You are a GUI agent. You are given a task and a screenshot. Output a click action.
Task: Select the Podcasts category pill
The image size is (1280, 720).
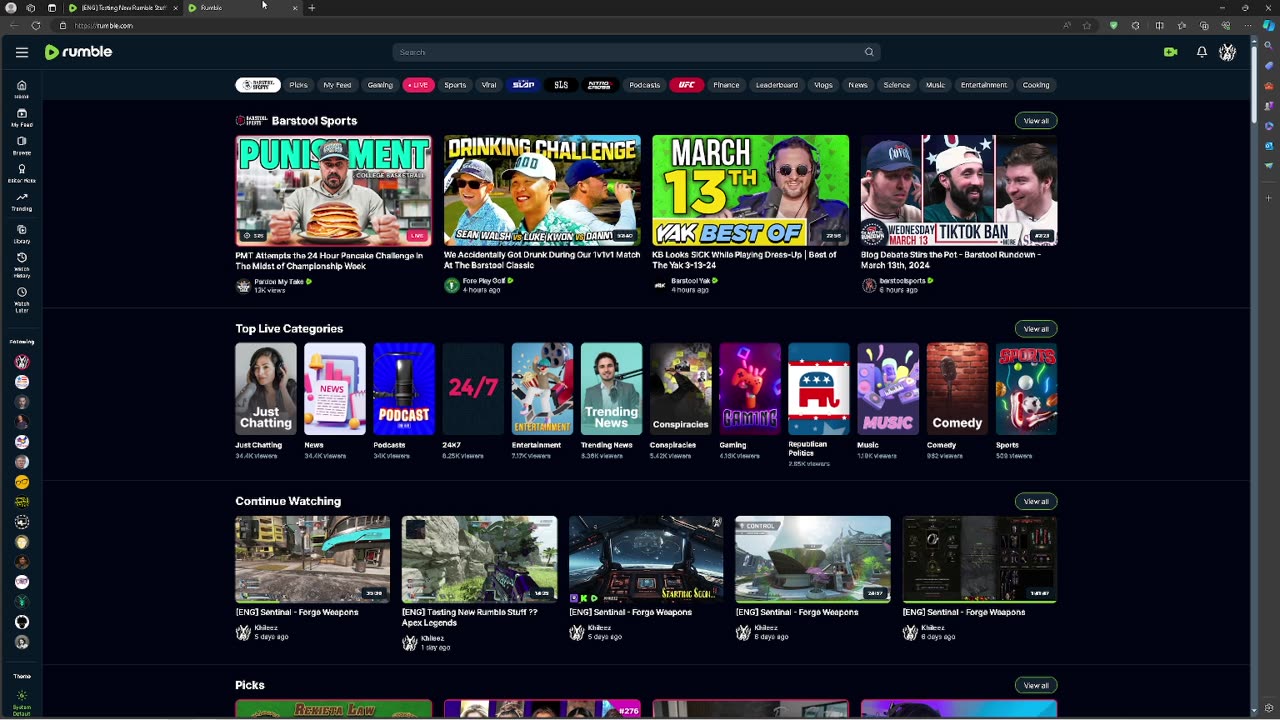point(644,85)
